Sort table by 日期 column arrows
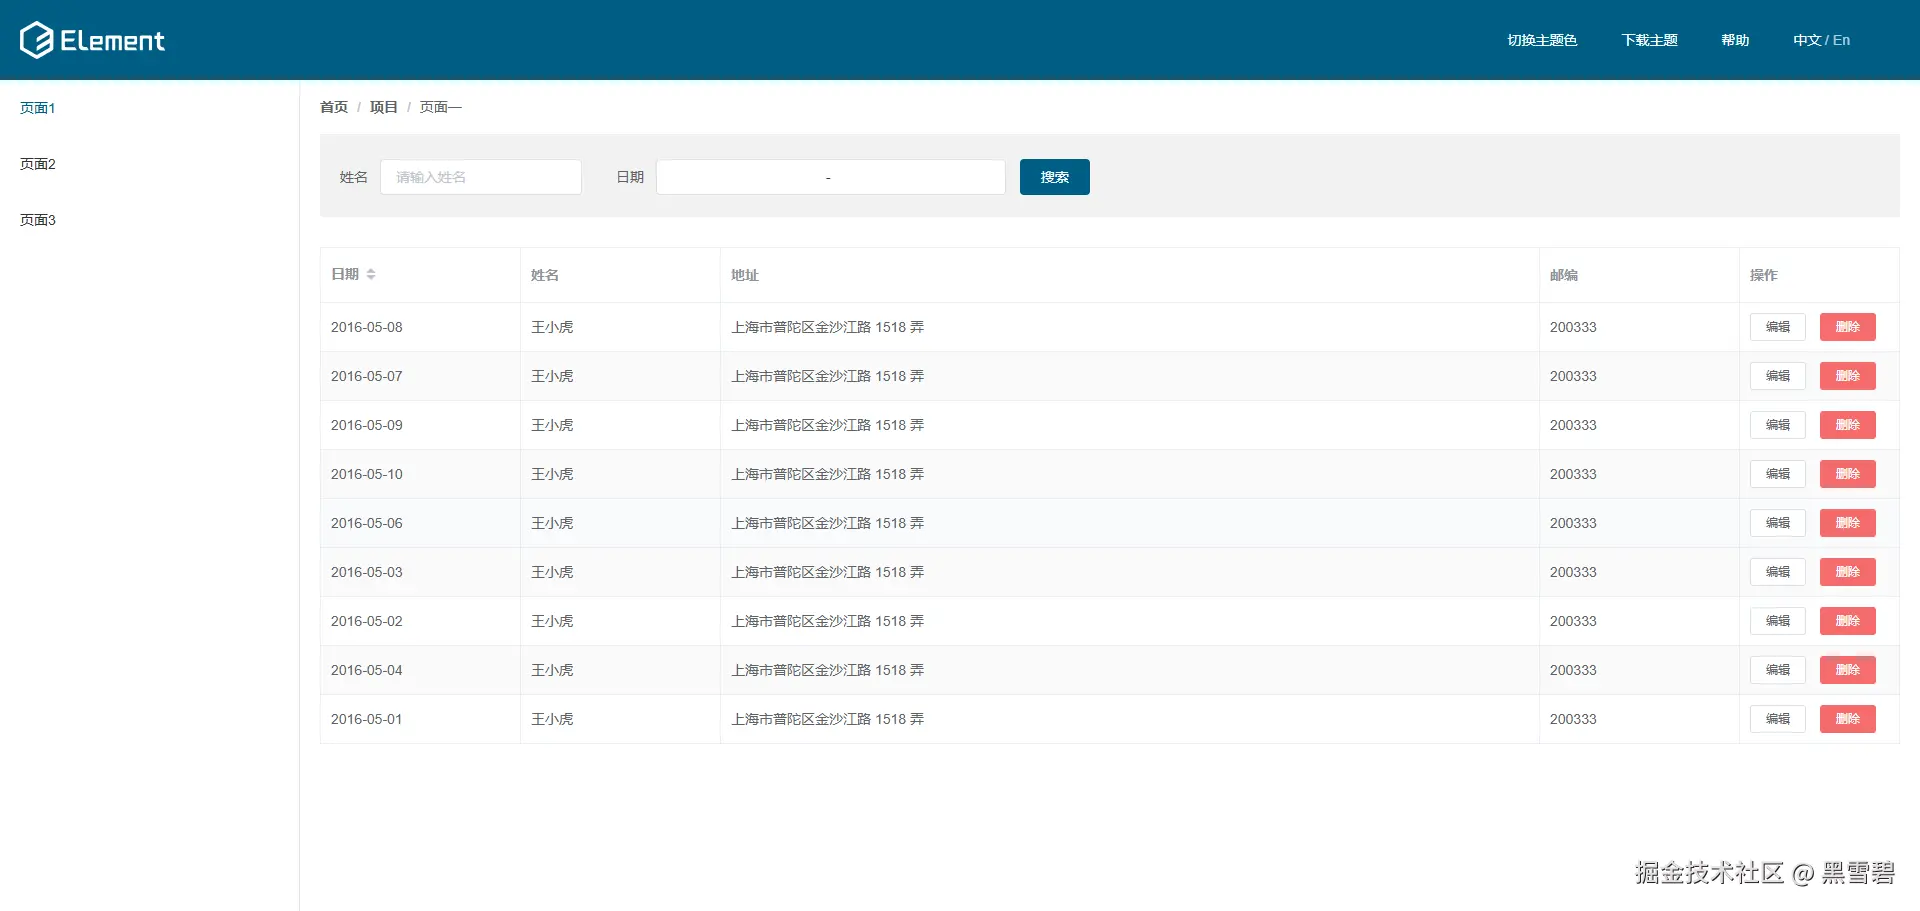Image resolution: width=1920 pixels, height=911 pixels. click(371, 274)
